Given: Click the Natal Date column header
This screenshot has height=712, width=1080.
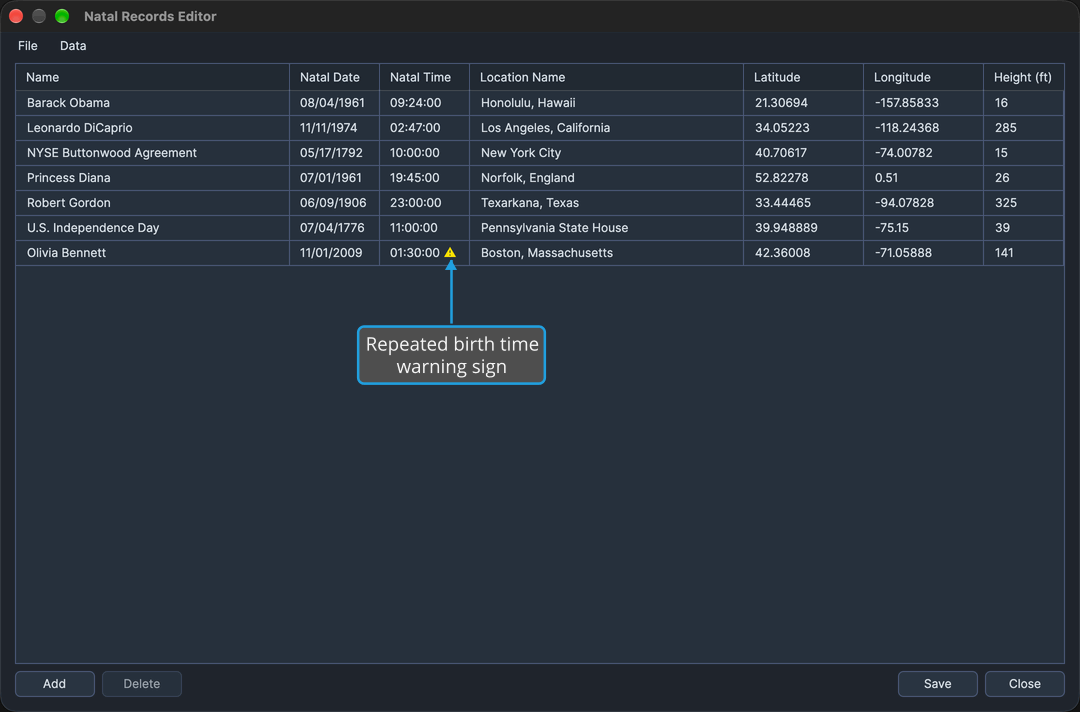Looking at the screenshot, I should (335, 77).
